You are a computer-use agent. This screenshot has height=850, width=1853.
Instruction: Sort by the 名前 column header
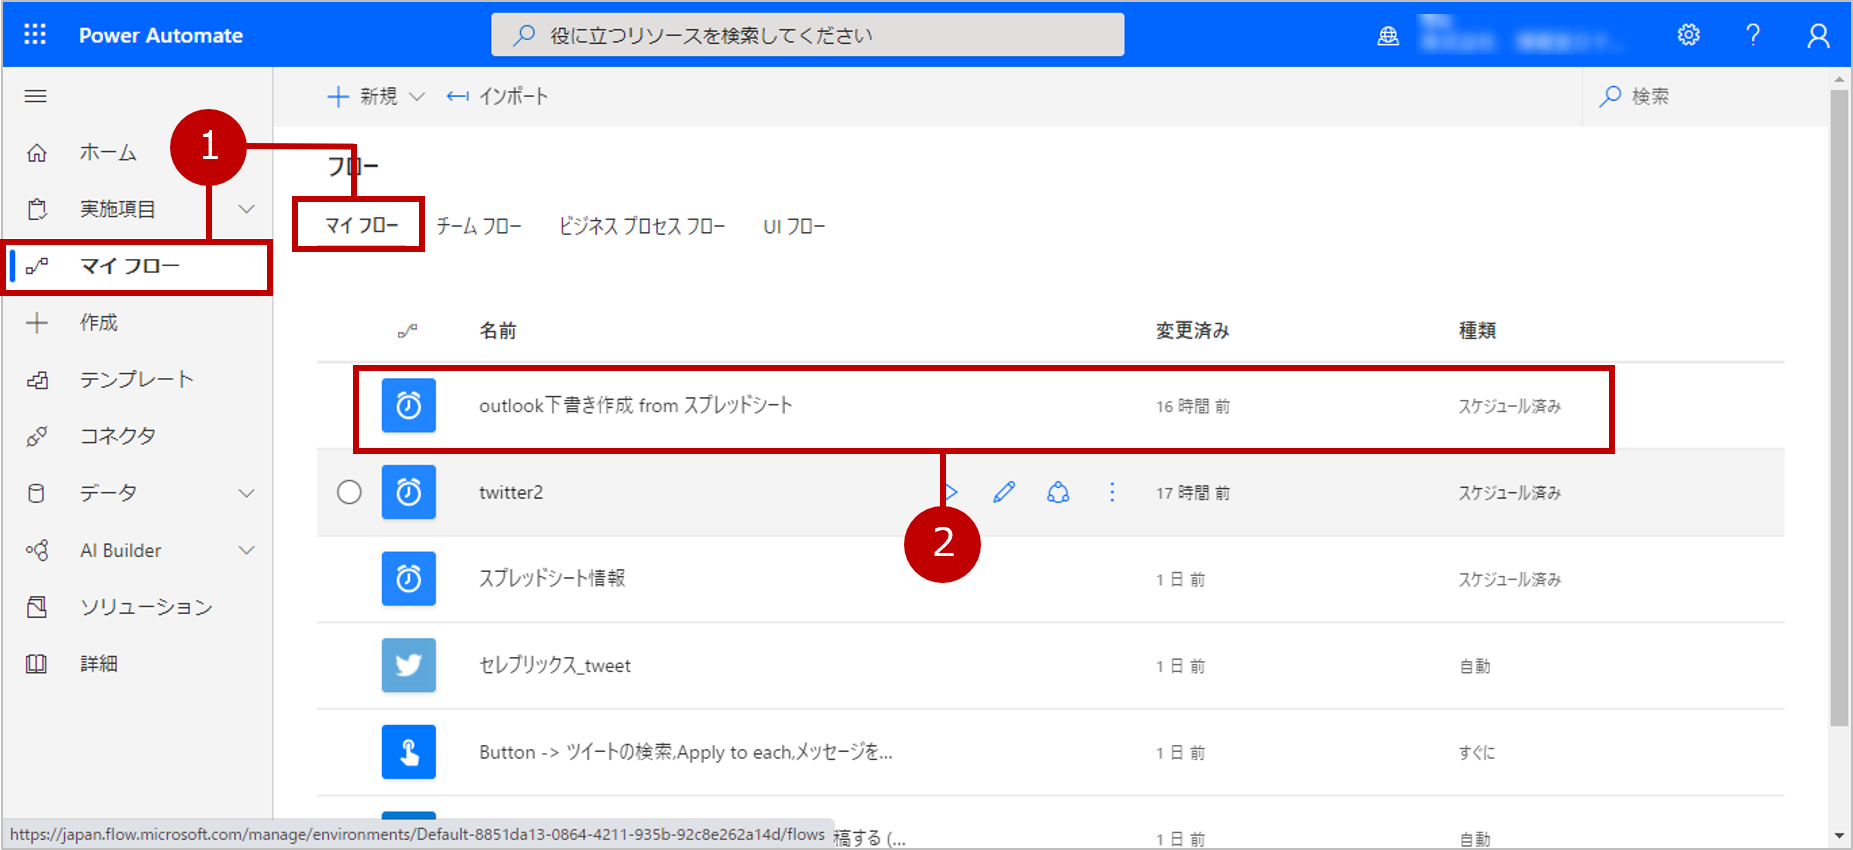498,330
